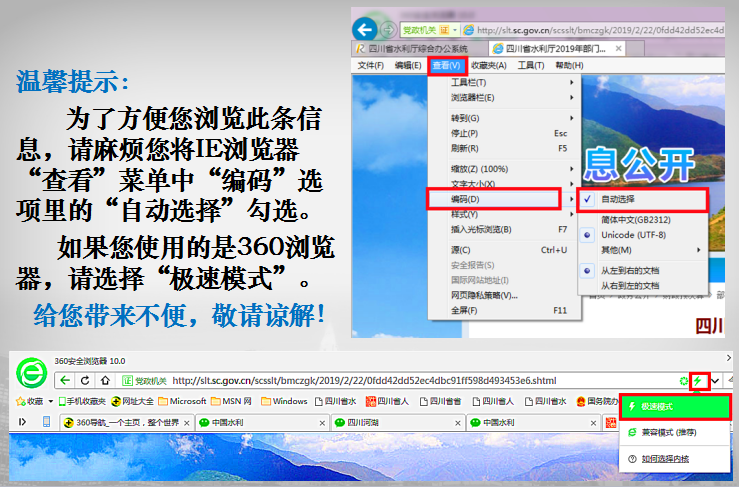Click the IE back arrow button

coord(364,30)
